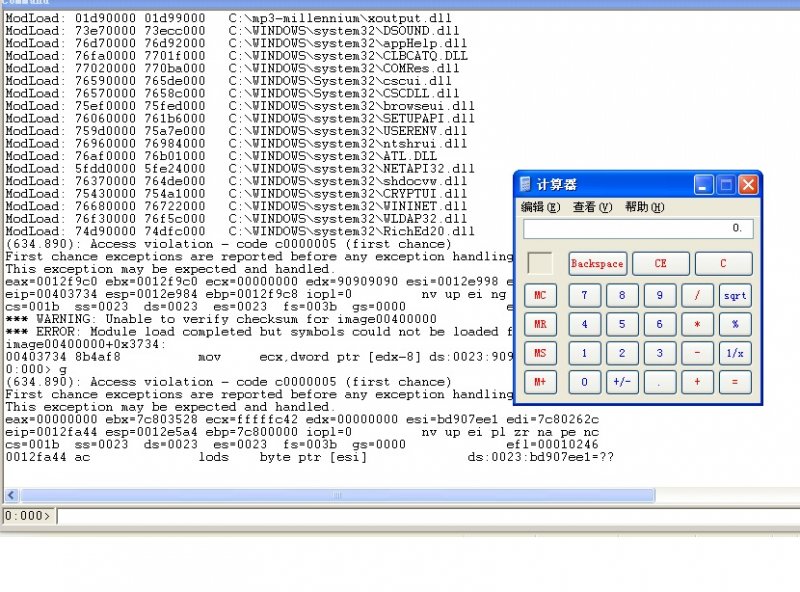The height and width of the screenshot is (592, 800).
Task: Click the MC memory clear button
Action: point(540,295)
